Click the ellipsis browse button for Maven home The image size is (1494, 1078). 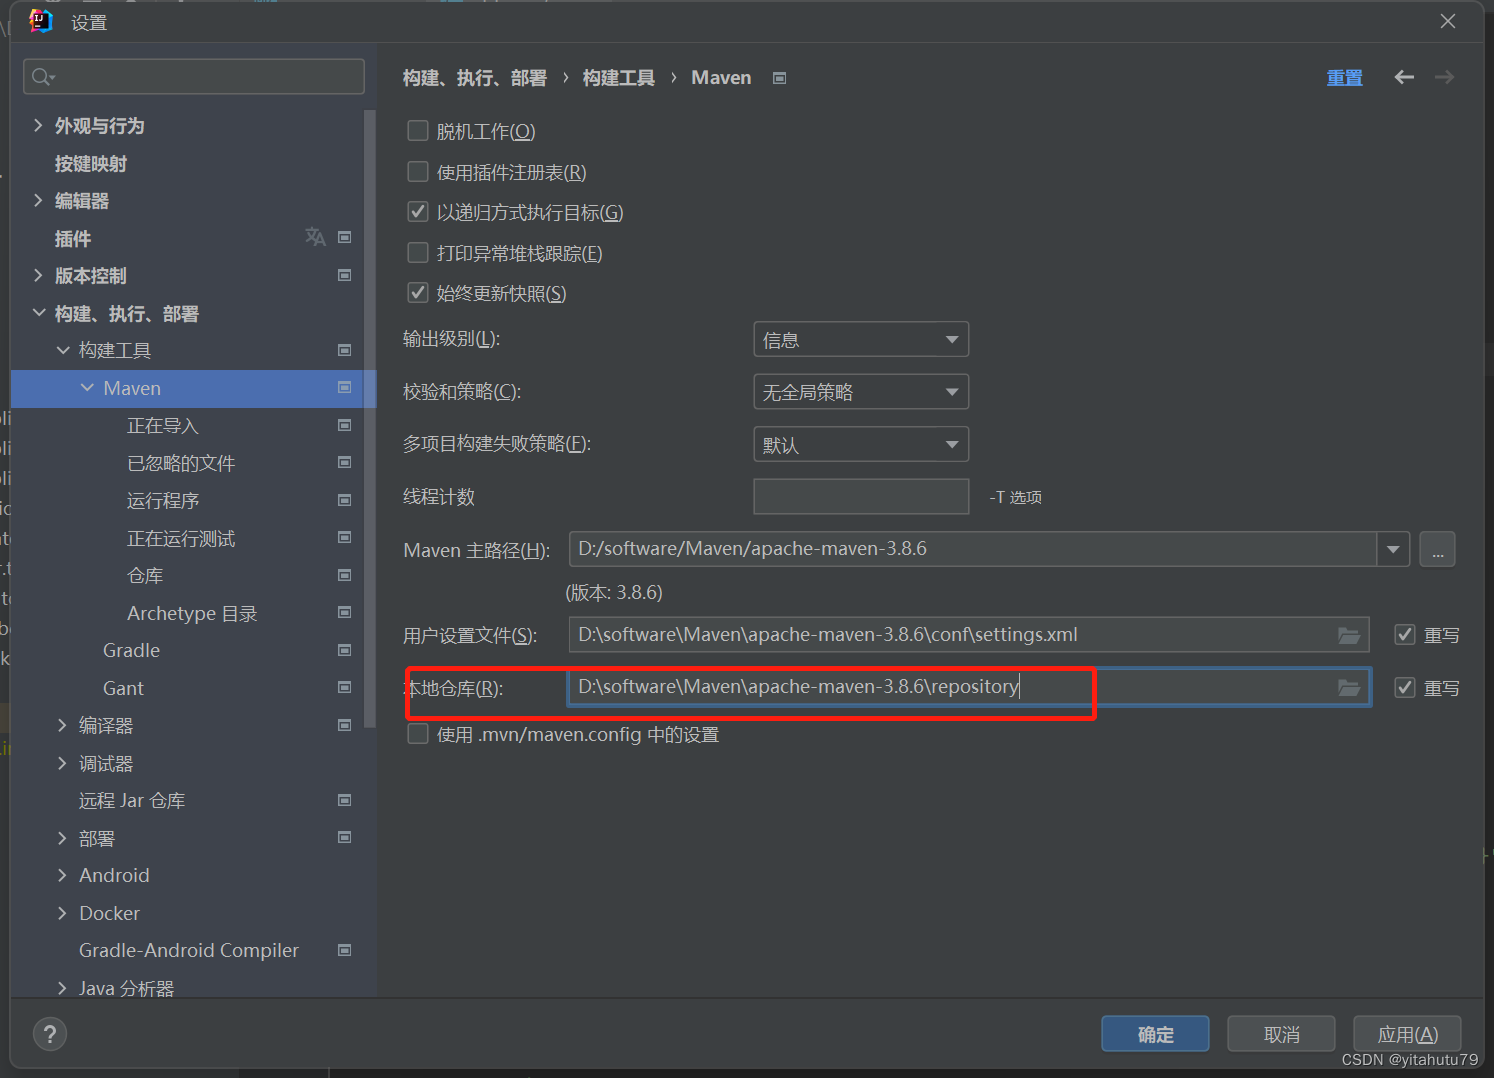tap(1437, 549)
